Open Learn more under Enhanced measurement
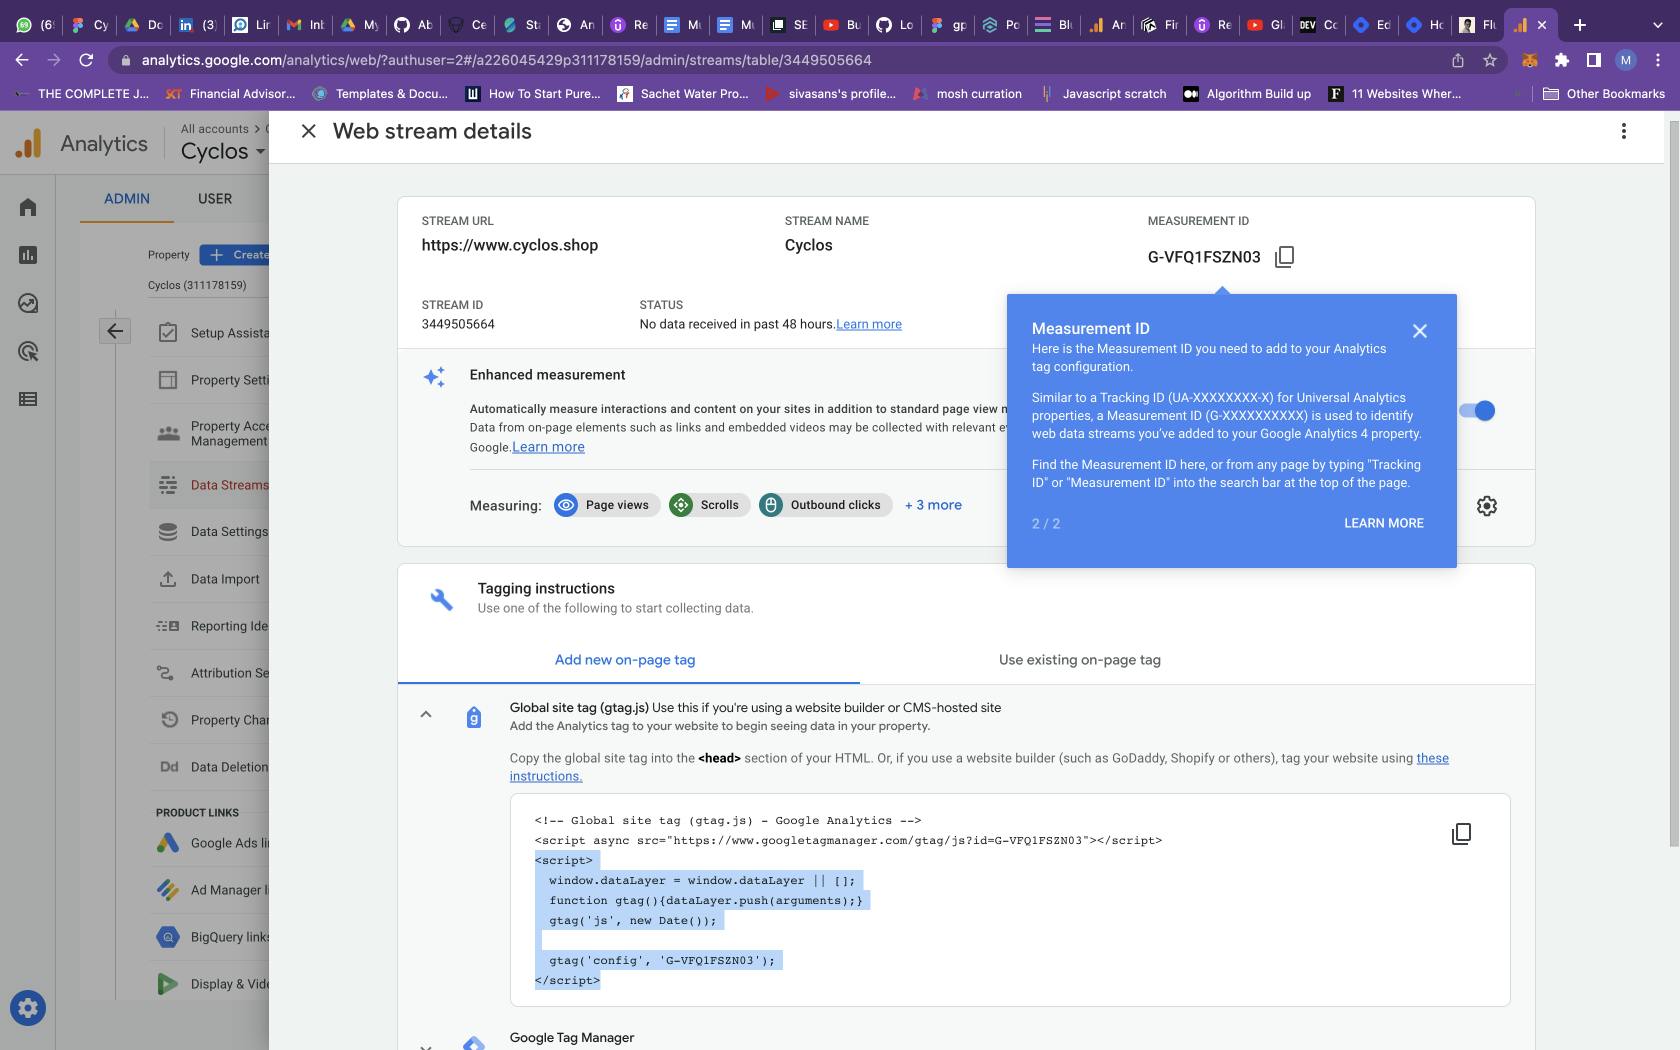 [x=548, y=447]
